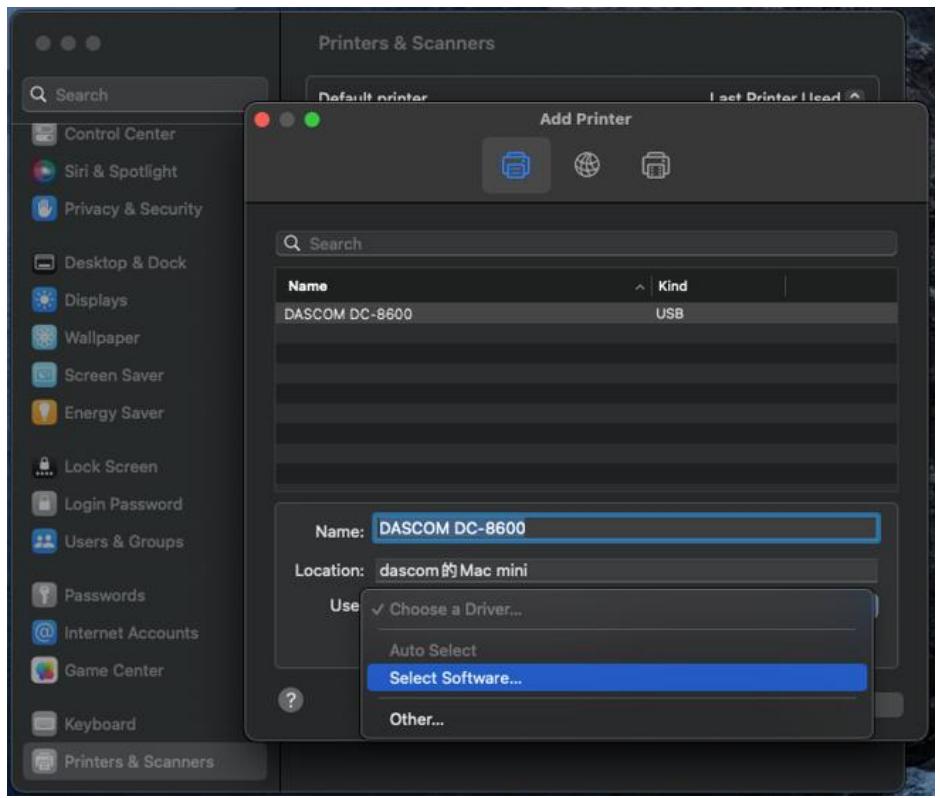Click the Privacy & Security hand icon
940x798 pixels.
click(44, 209)
